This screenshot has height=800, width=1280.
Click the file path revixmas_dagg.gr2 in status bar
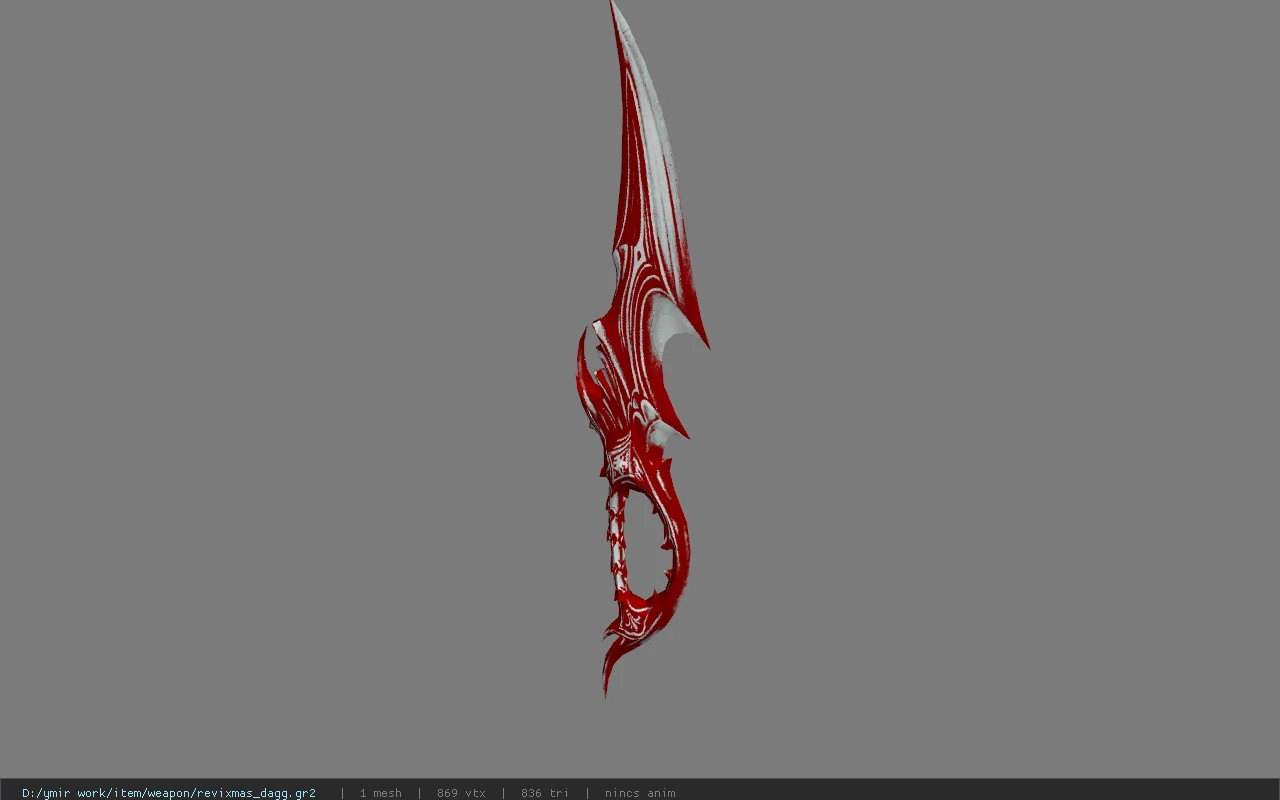169,793
